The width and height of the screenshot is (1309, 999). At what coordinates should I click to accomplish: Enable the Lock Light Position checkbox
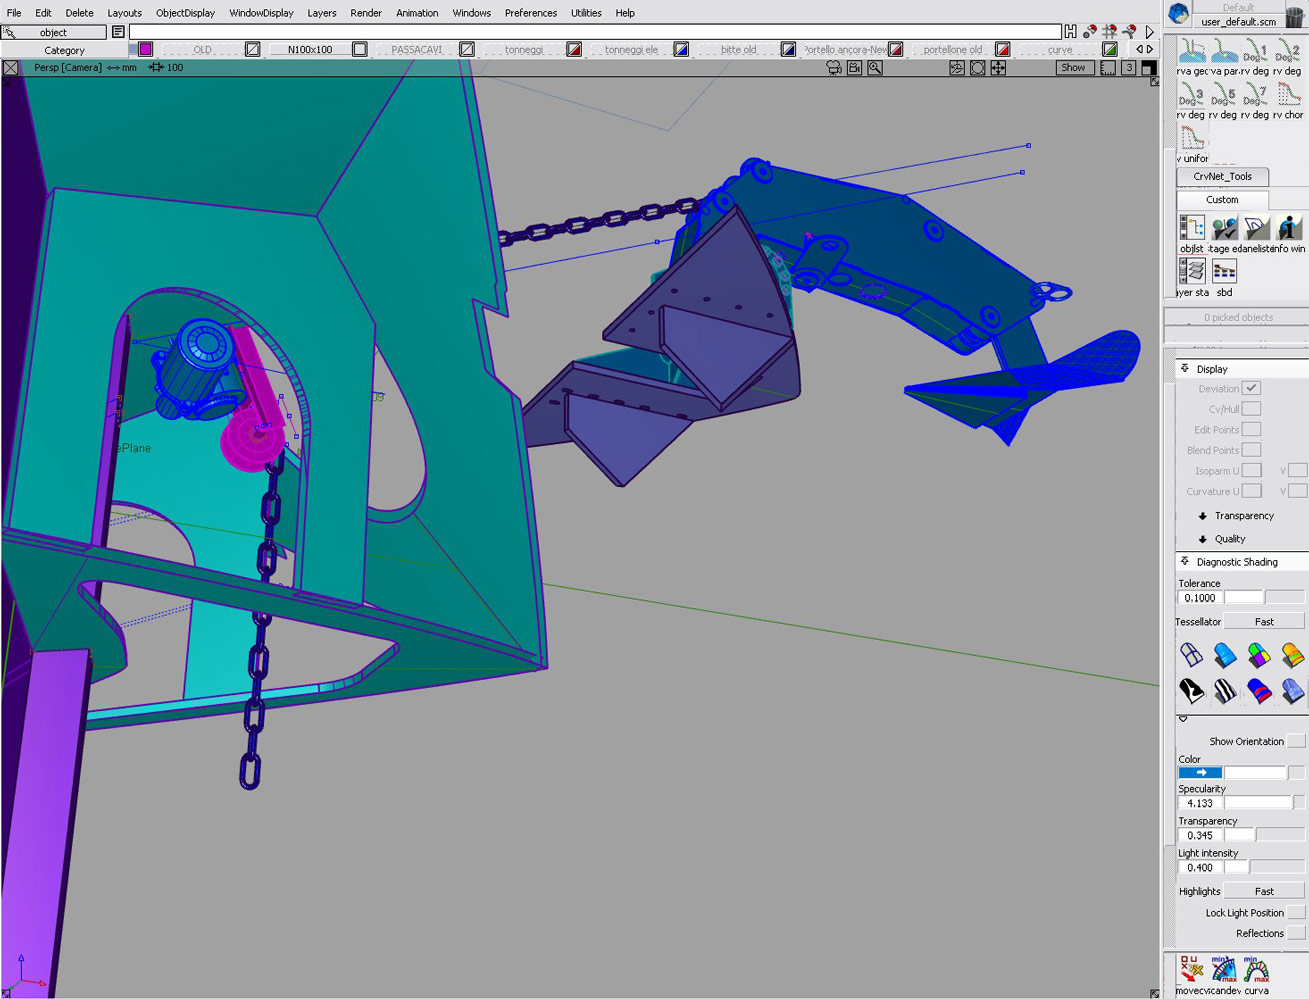click(1296, 913)
